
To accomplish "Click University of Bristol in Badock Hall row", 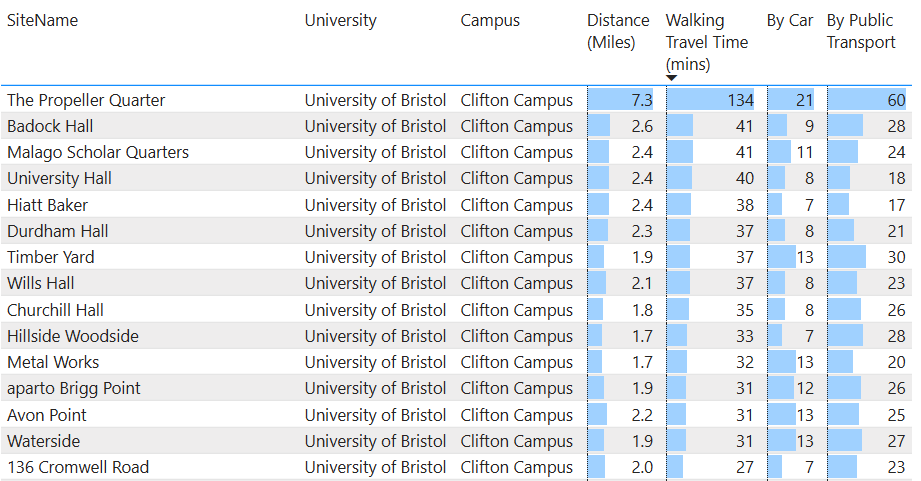I will pyautogui.click(x=375, y=126).
